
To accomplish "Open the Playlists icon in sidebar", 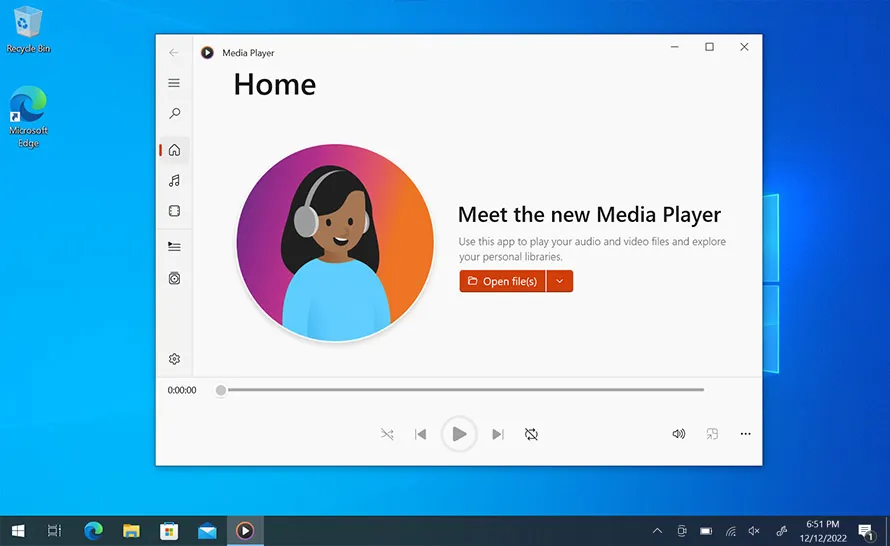I will click(174, 279).
